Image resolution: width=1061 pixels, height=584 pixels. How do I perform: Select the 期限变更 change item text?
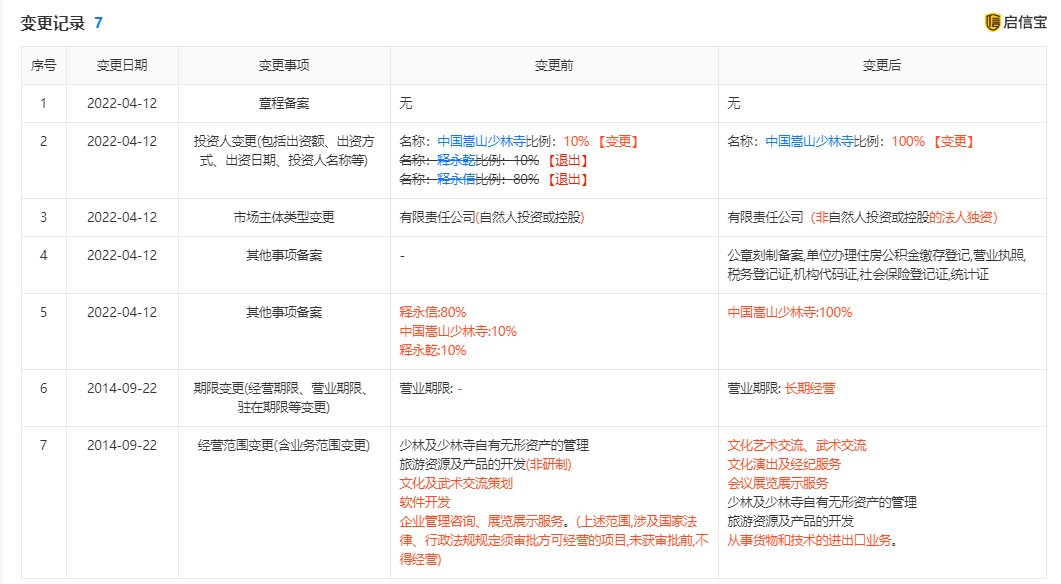[284, 397]
